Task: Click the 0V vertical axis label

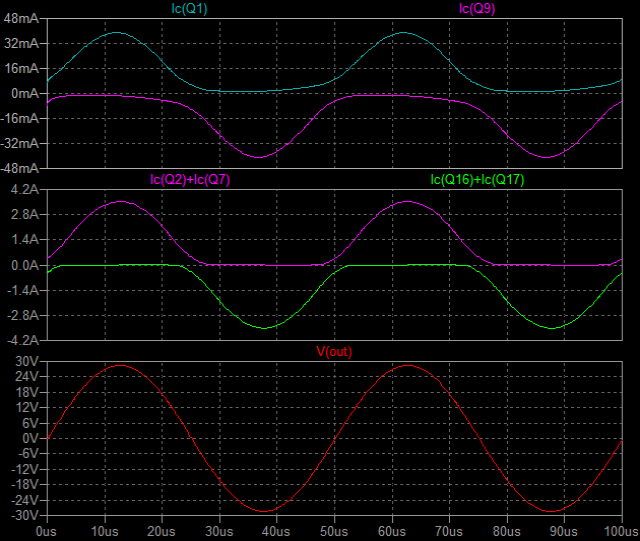Action: [28, 438]
